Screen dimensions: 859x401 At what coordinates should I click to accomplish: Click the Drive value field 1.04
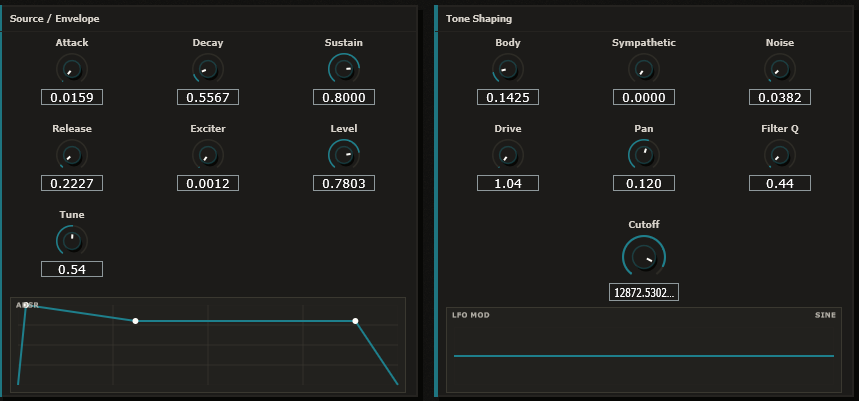click(507, 184)
